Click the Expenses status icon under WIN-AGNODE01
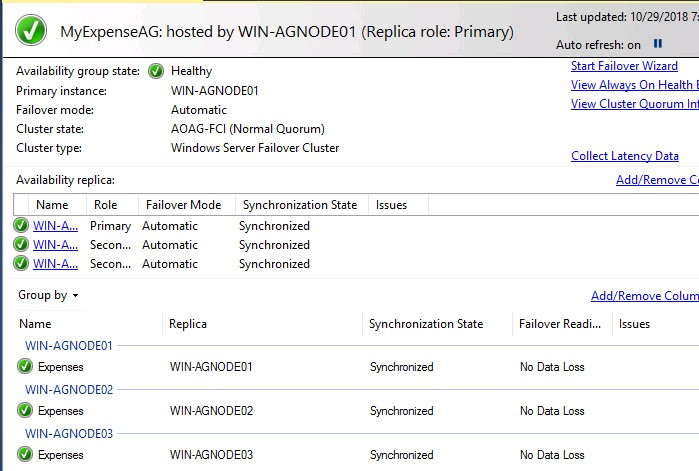 [26, 367]
